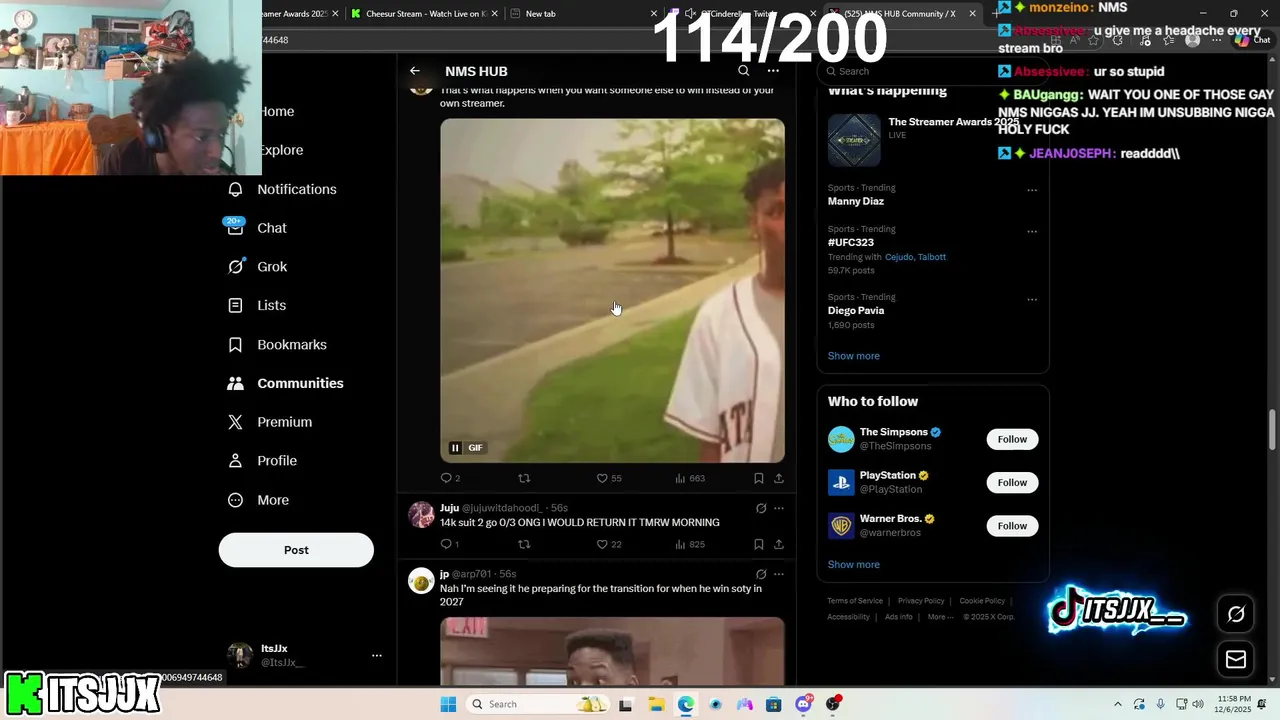The width and height of the screenshot is (1280, 720).
Task: Pause the GIF in the post
Action: coord(455,448)
